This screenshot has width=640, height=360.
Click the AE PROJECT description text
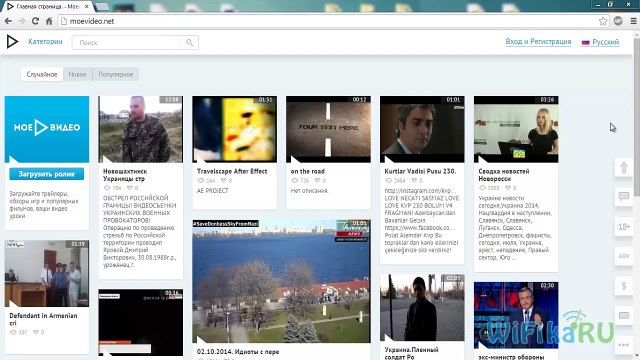[213, 191]
